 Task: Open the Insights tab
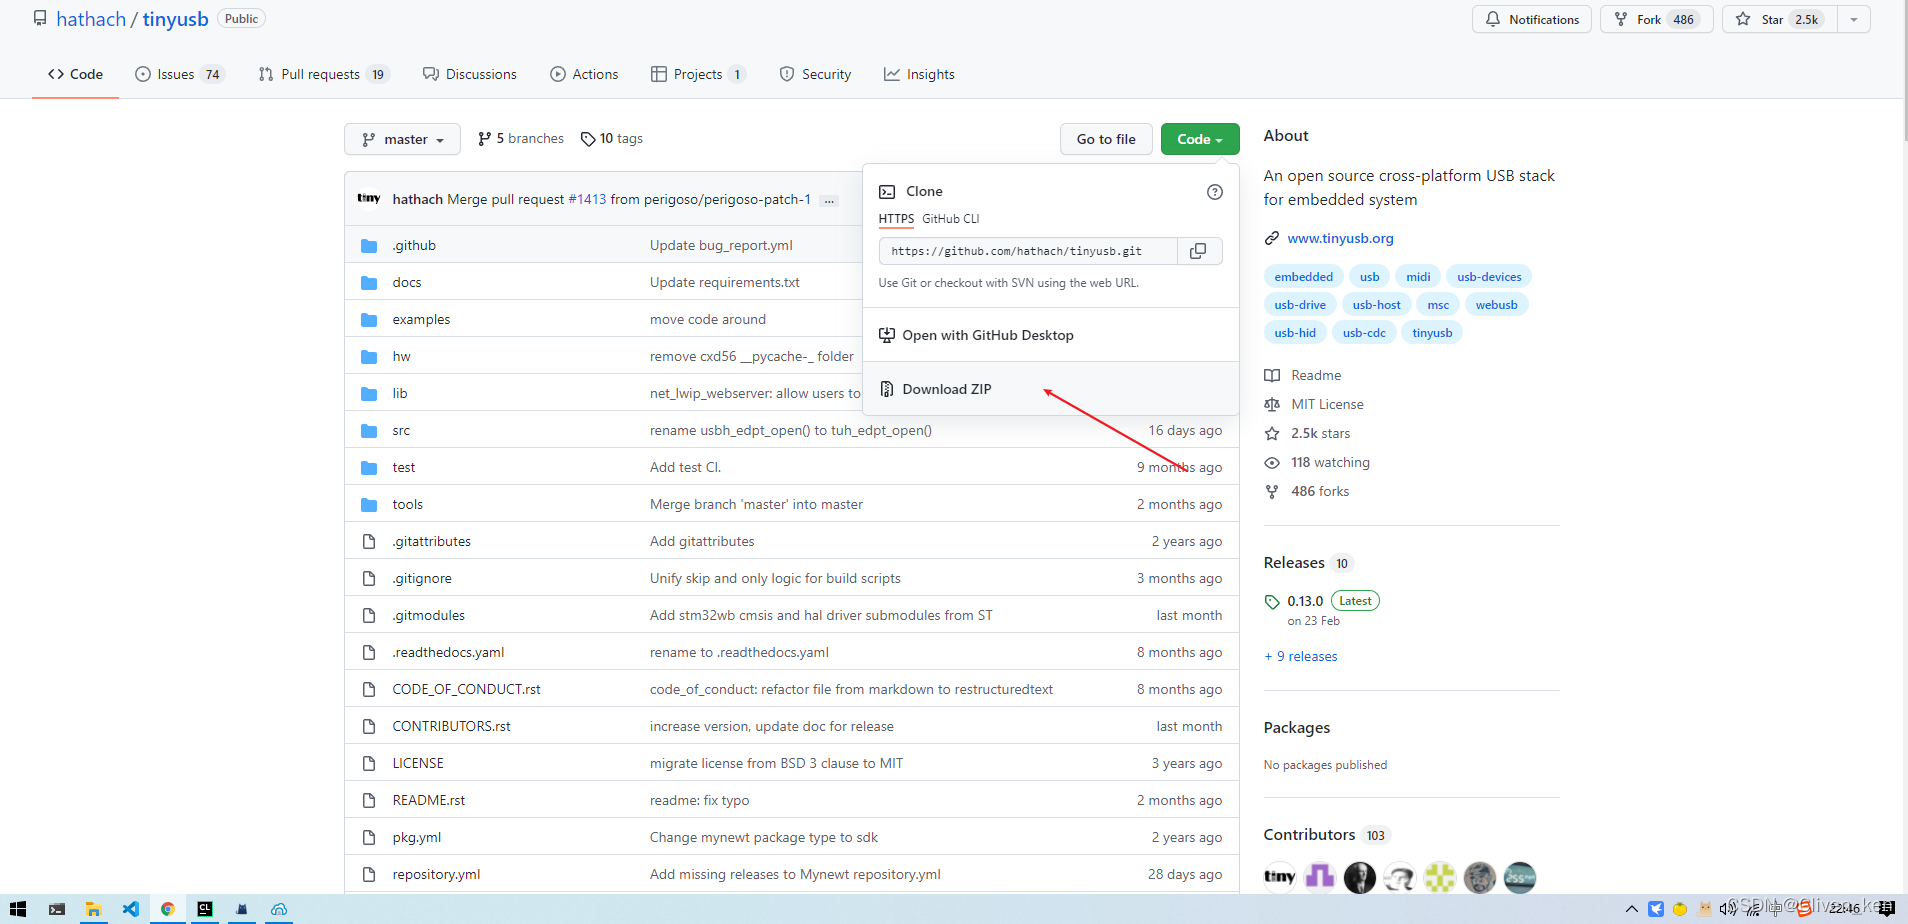[919, 74]
